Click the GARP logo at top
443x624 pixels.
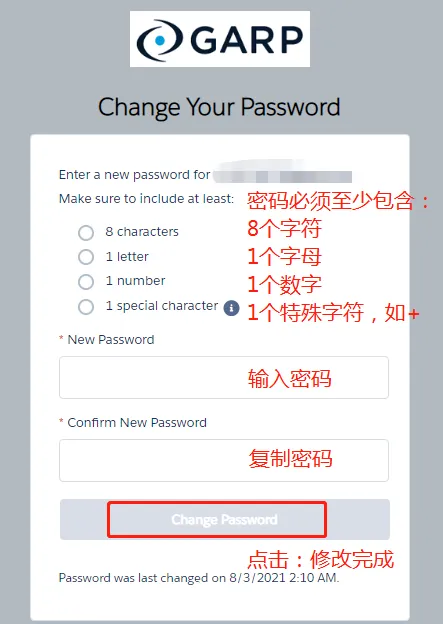point(220,39)
